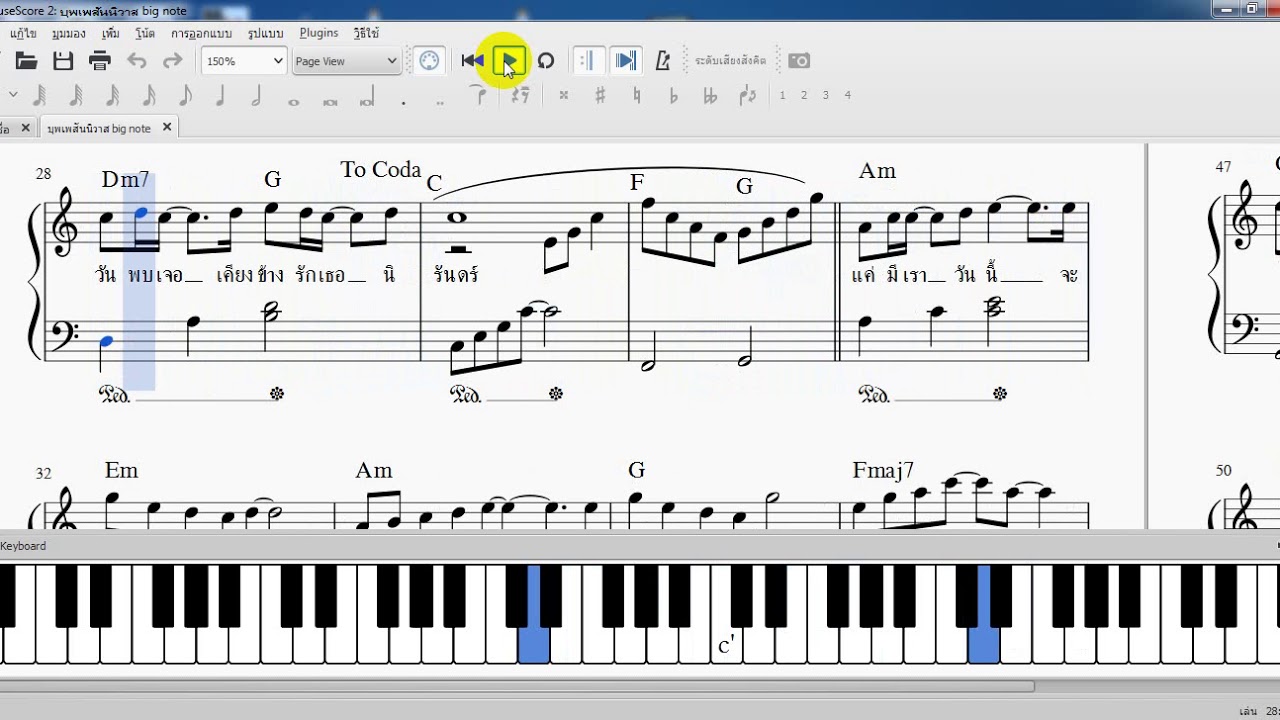1280x720 pixels.
Task: Toggle the metronome icon
Action: tap(662, 61)
